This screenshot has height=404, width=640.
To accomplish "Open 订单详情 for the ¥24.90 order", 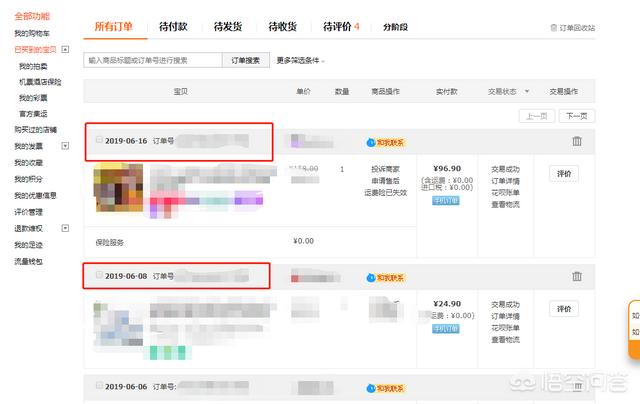I will click(505, 316).
